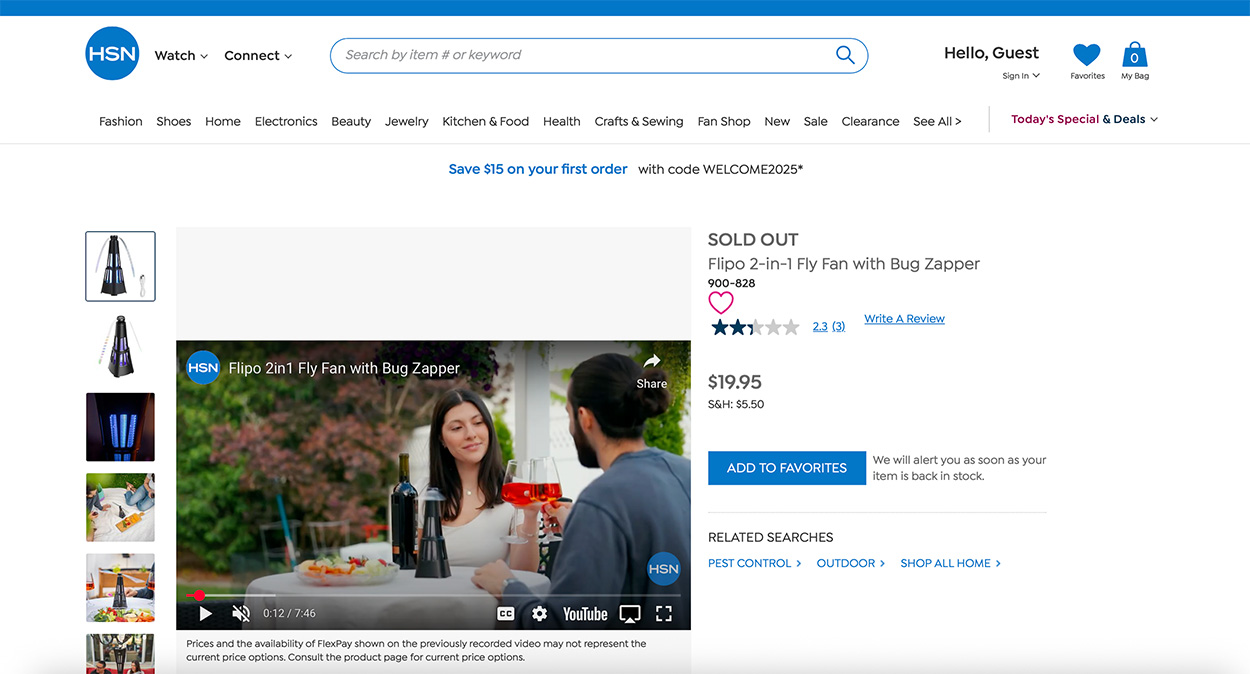Open the My Bag shopping bag icon

point(1134,55)
